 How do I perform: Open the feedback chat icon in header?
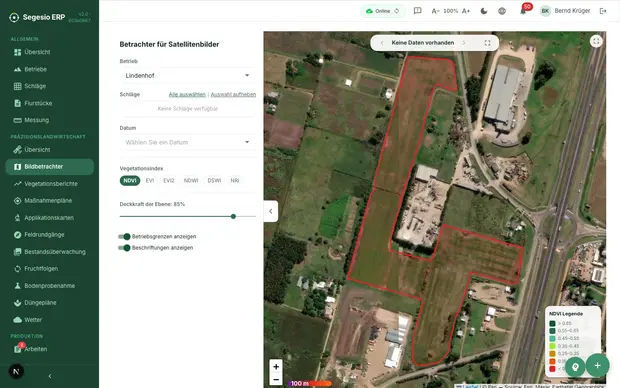tap(417, 11)
